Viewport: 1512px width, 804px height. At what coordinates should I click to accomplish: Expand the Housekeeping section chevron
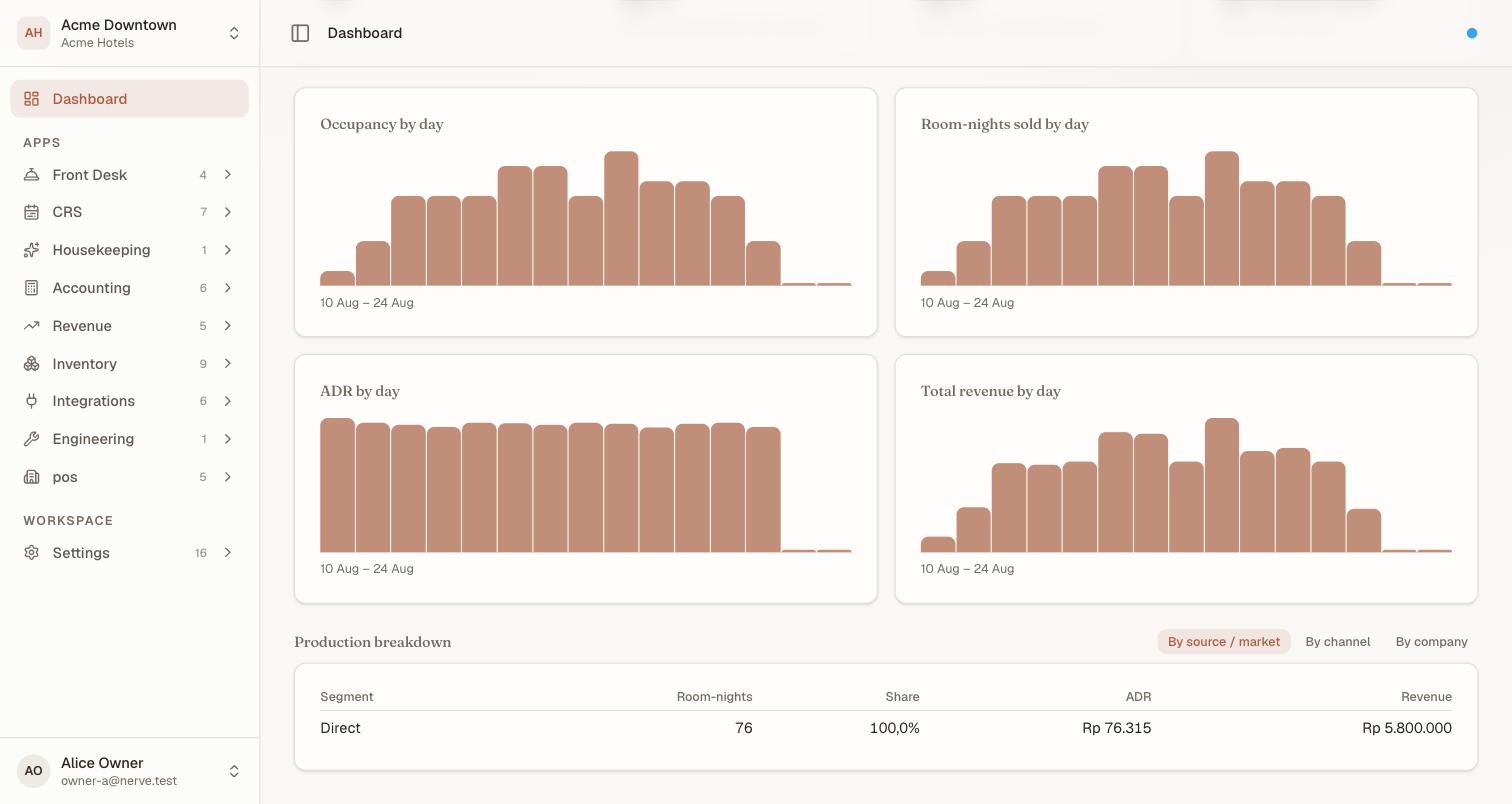(x=228, y=250)
